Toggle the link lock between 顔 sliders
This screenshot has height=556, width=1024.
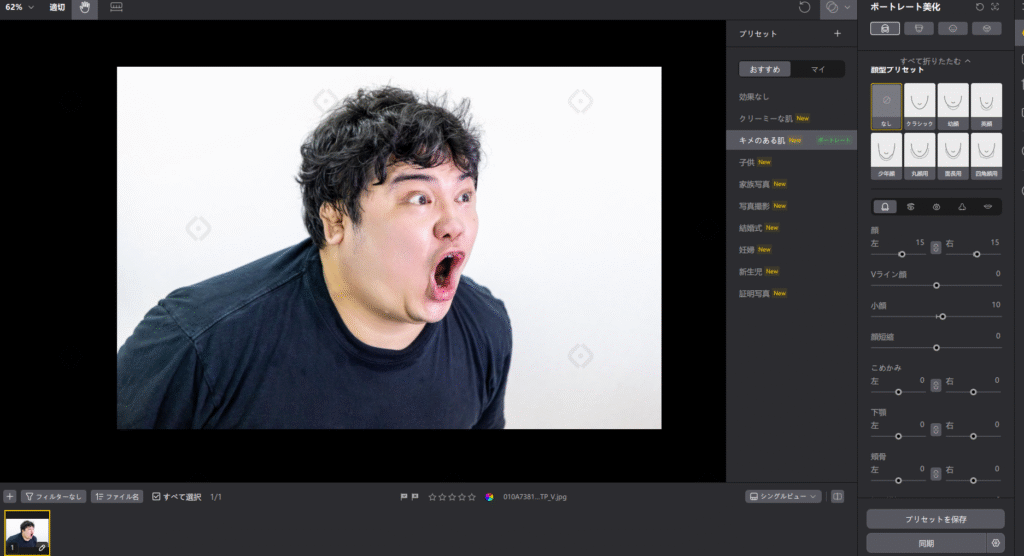tap(936, 247)
